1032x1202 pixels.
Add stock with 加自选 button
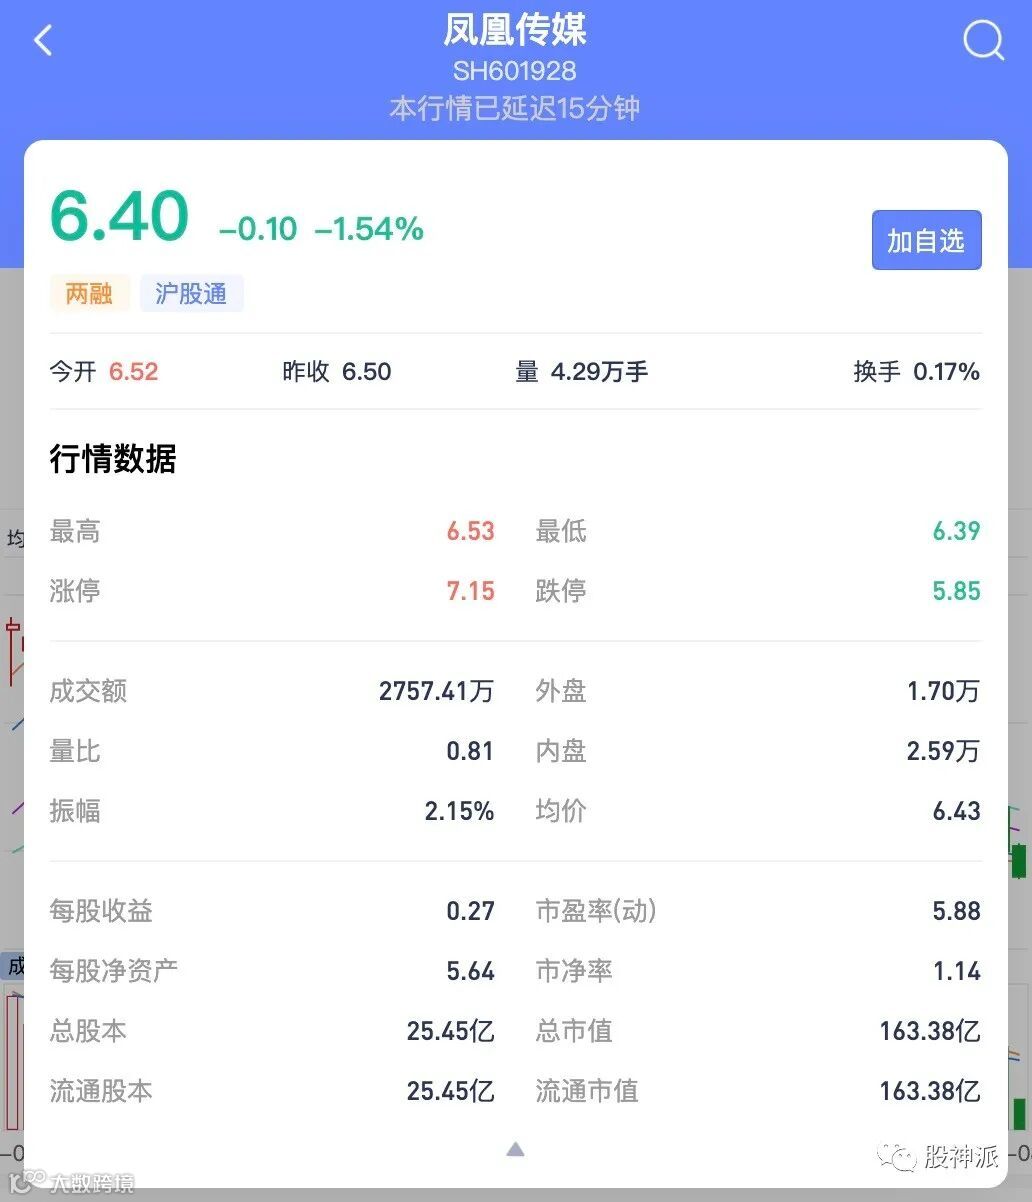(x=926, y=240)
